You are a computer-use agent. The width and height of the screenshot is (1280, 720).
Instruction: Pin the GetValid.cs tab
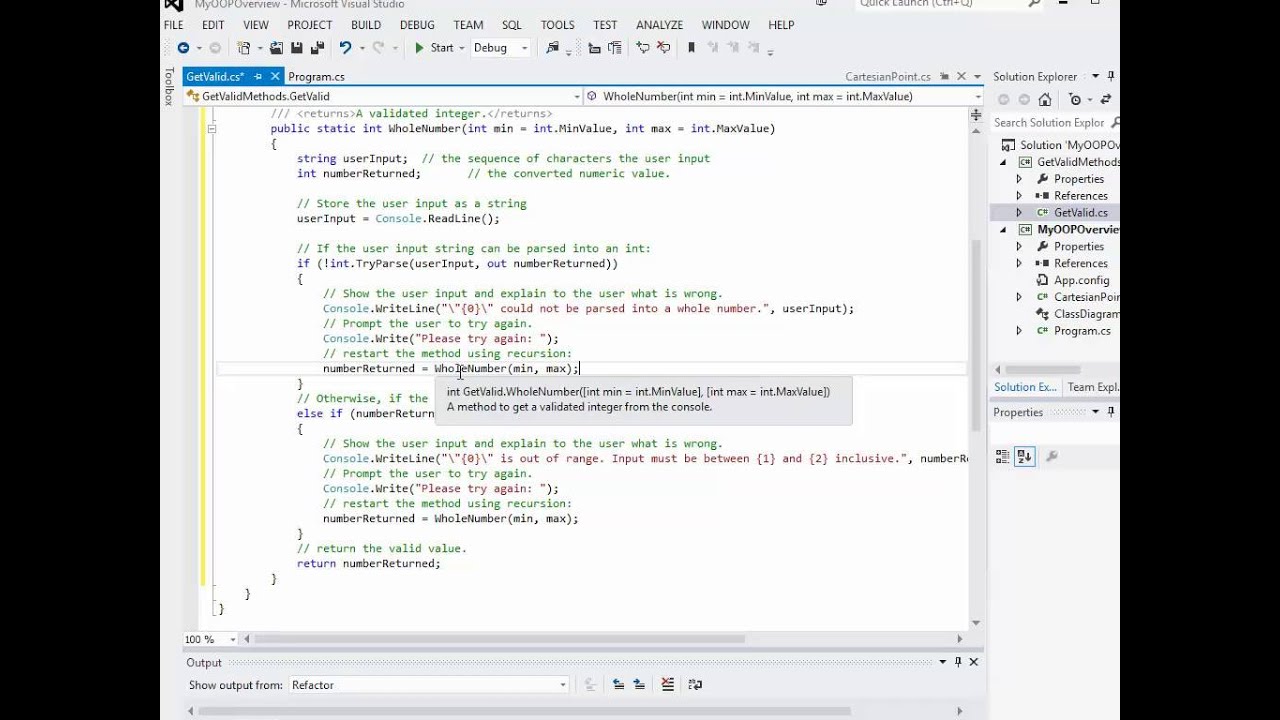(257, 76)
